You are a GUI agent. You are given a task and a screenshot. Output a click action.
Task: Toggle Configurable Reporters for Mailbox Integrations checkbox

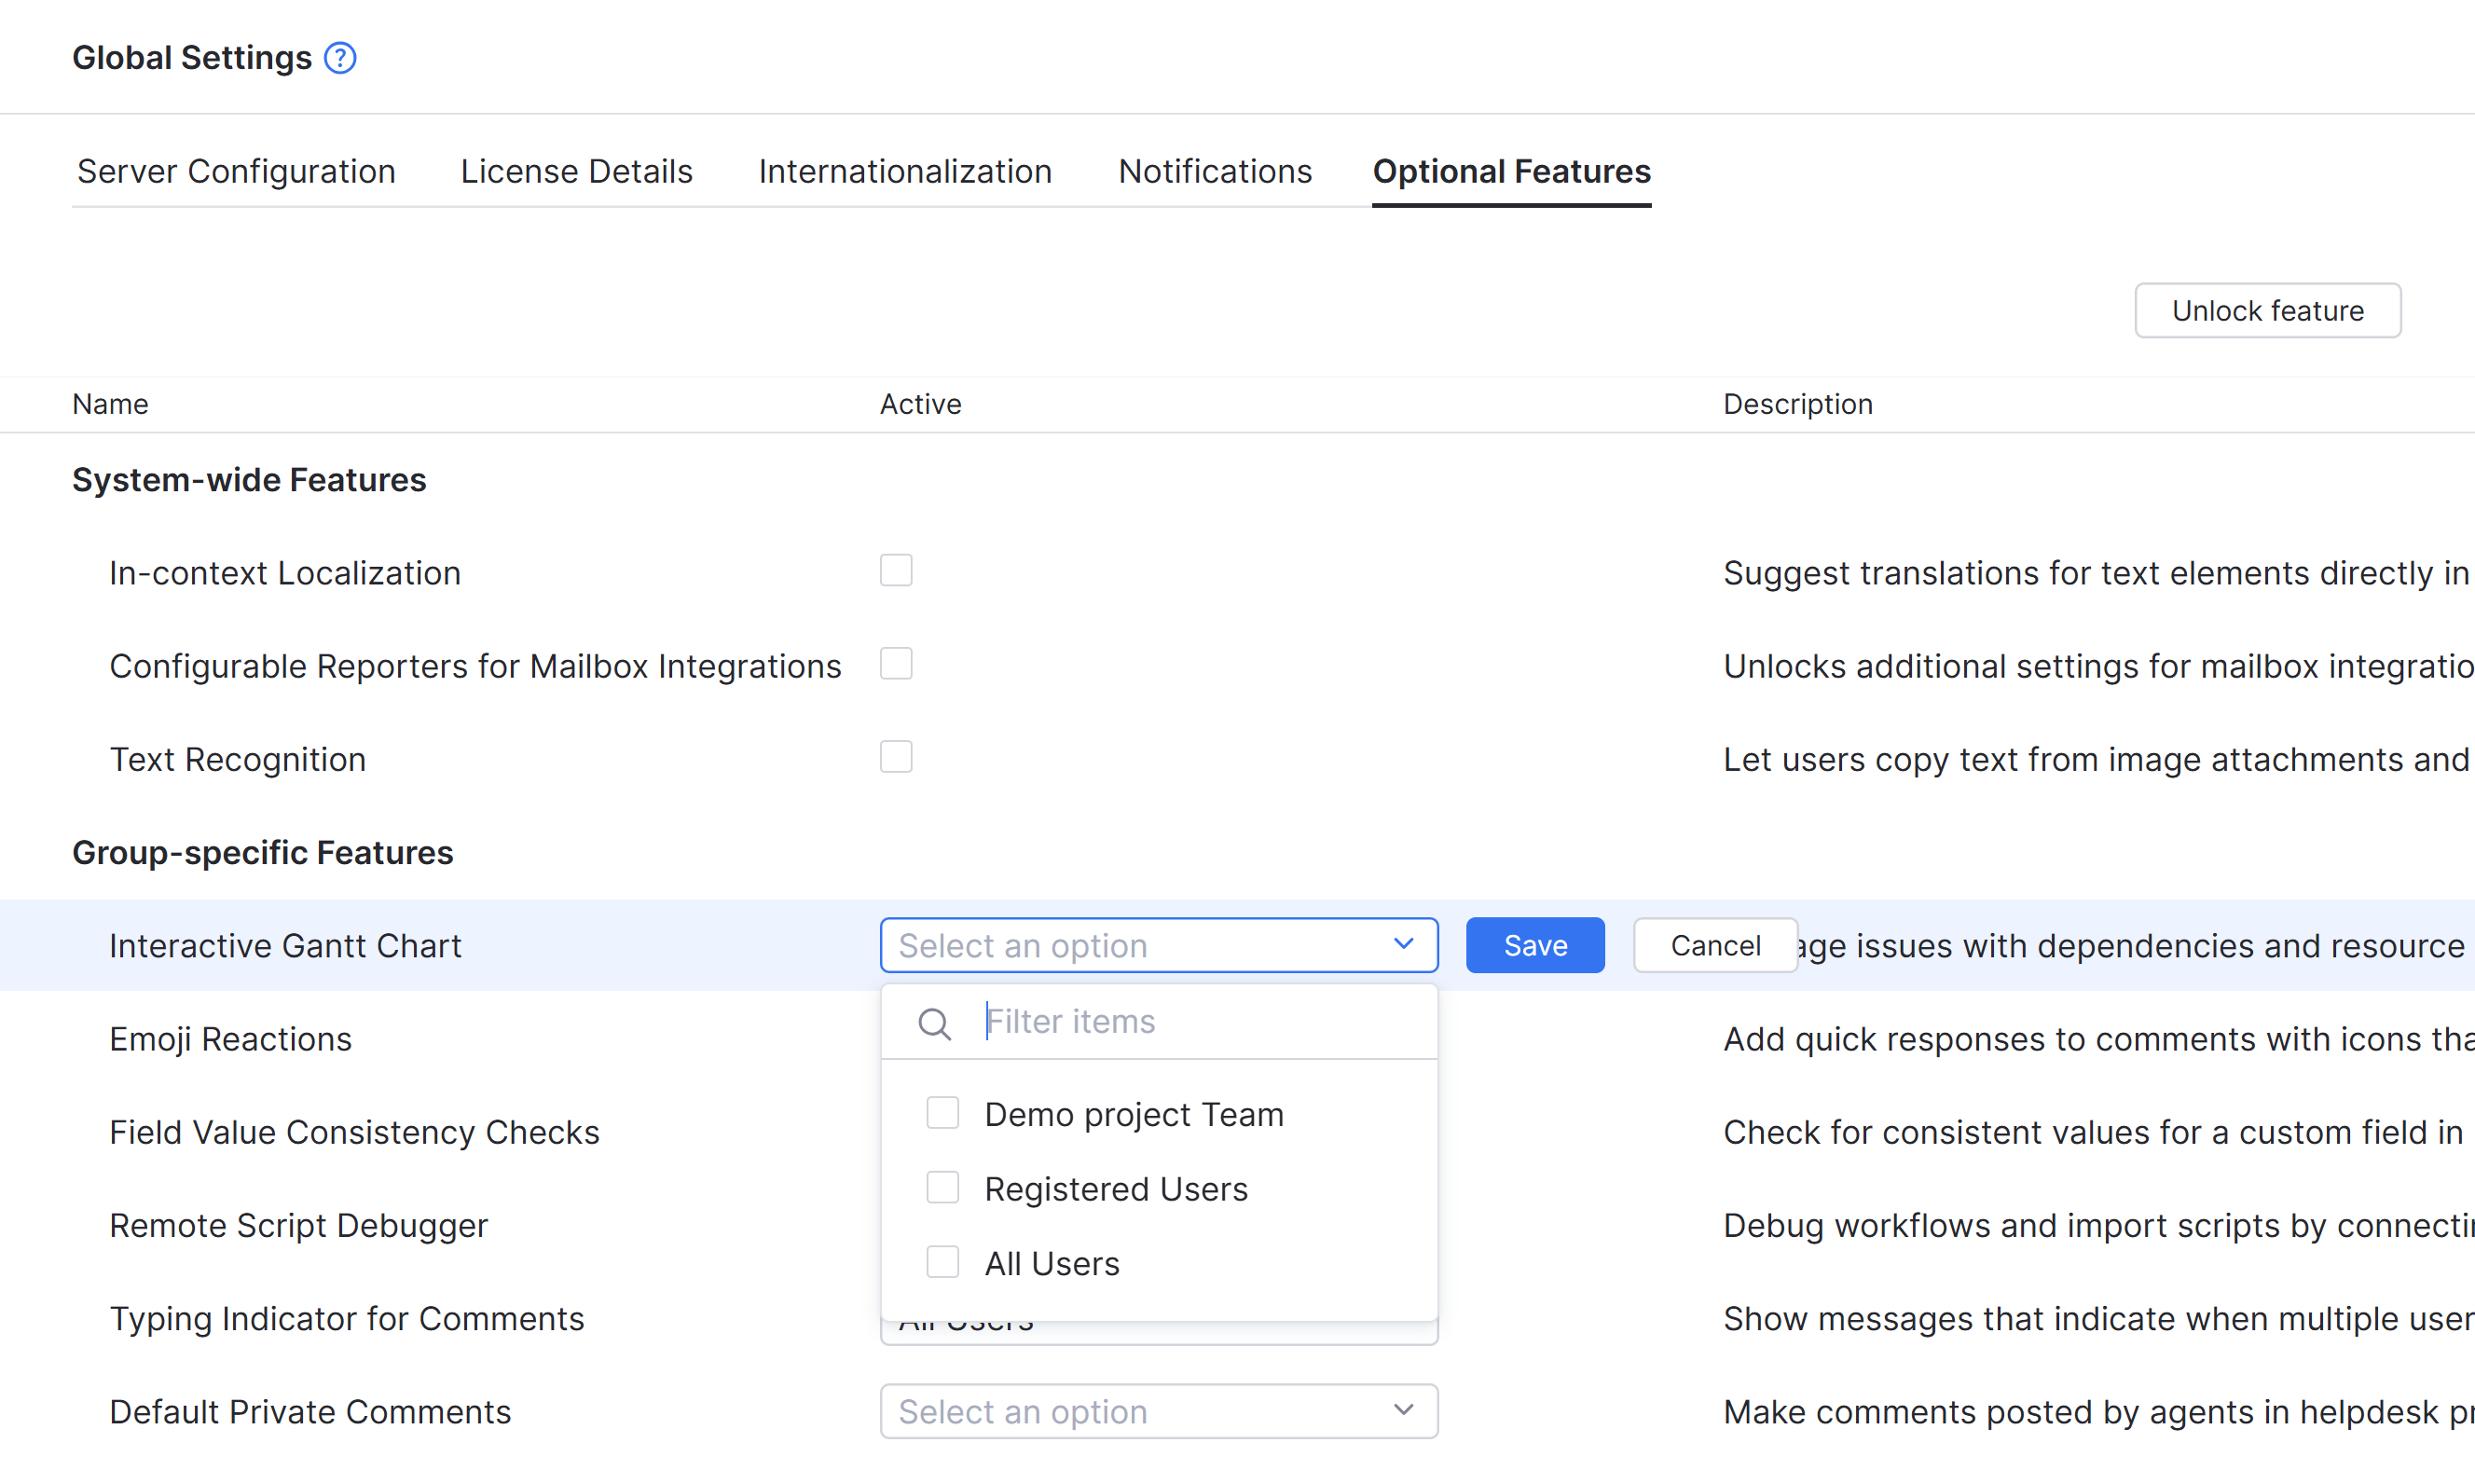coord(896,664)
